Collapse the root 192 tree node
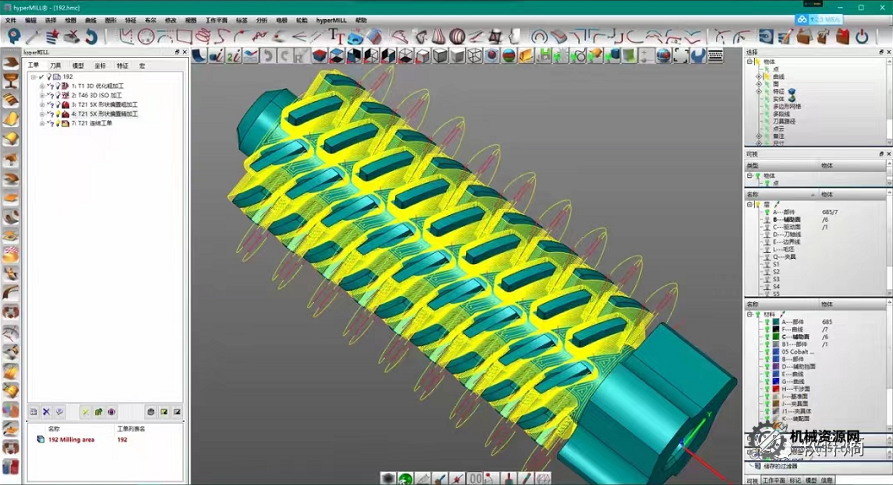 (x=33, y=77)
